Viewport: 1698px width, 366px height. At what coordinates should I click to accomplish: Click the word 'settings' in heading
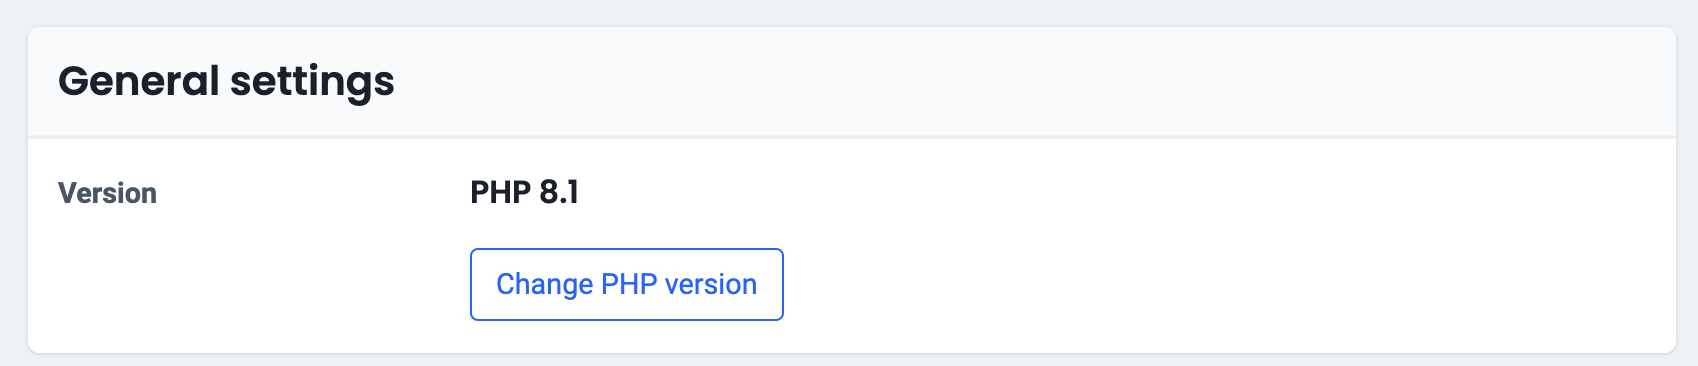[312, 83]
